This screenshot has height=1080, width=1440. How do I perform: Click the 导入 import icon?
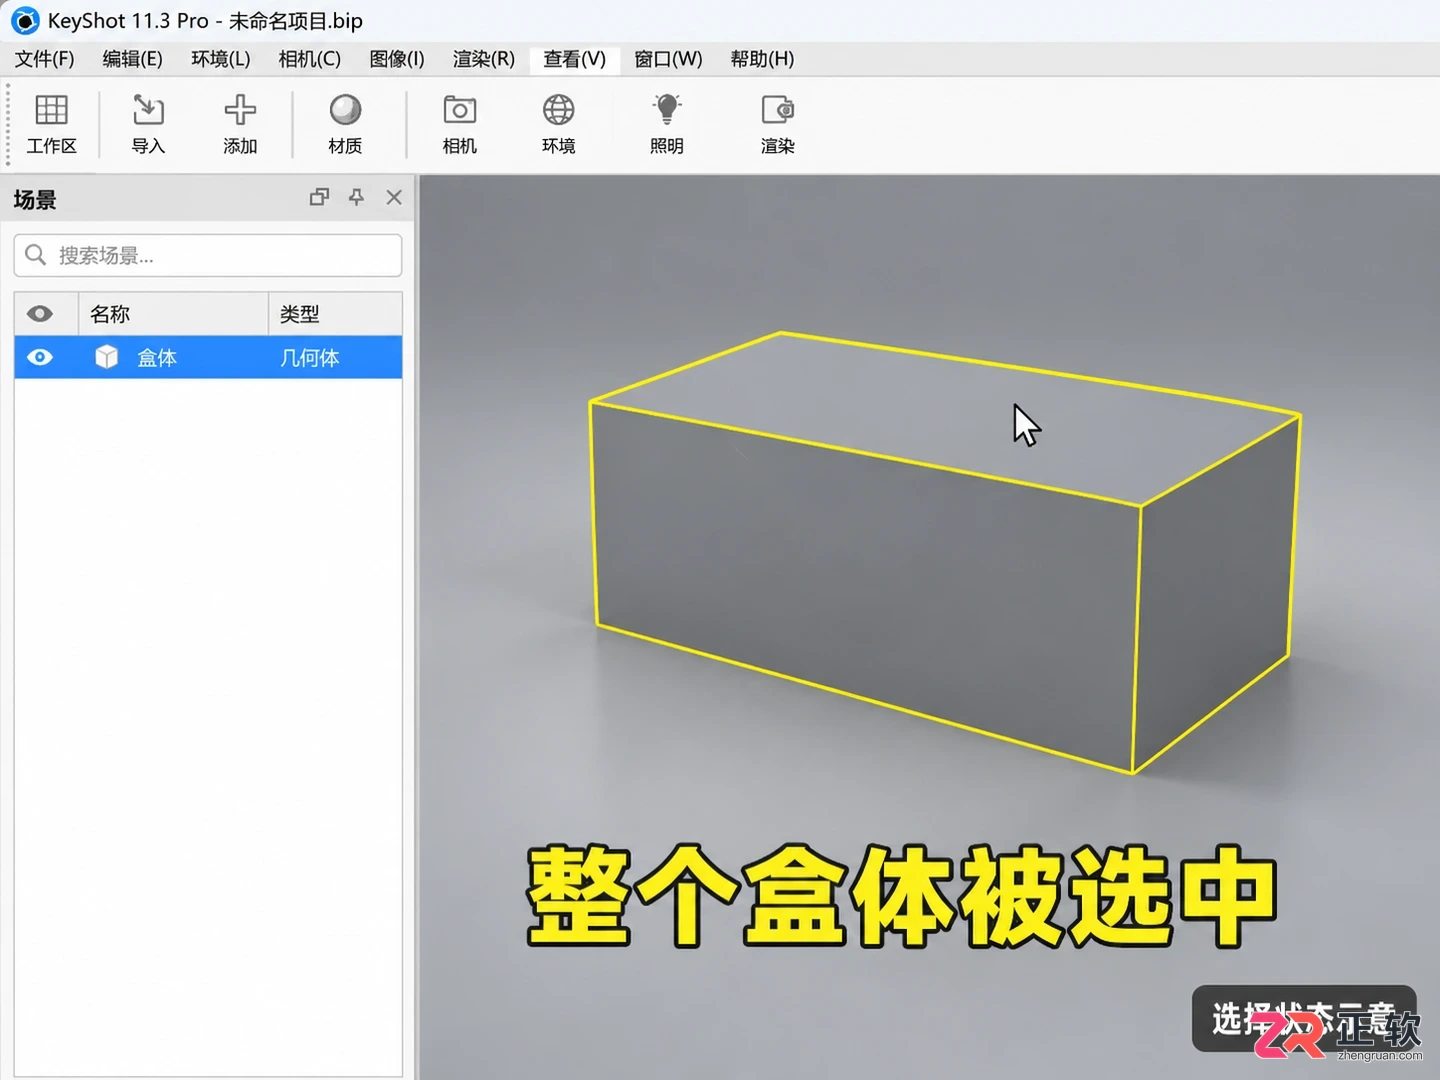[x=148, y=110]
